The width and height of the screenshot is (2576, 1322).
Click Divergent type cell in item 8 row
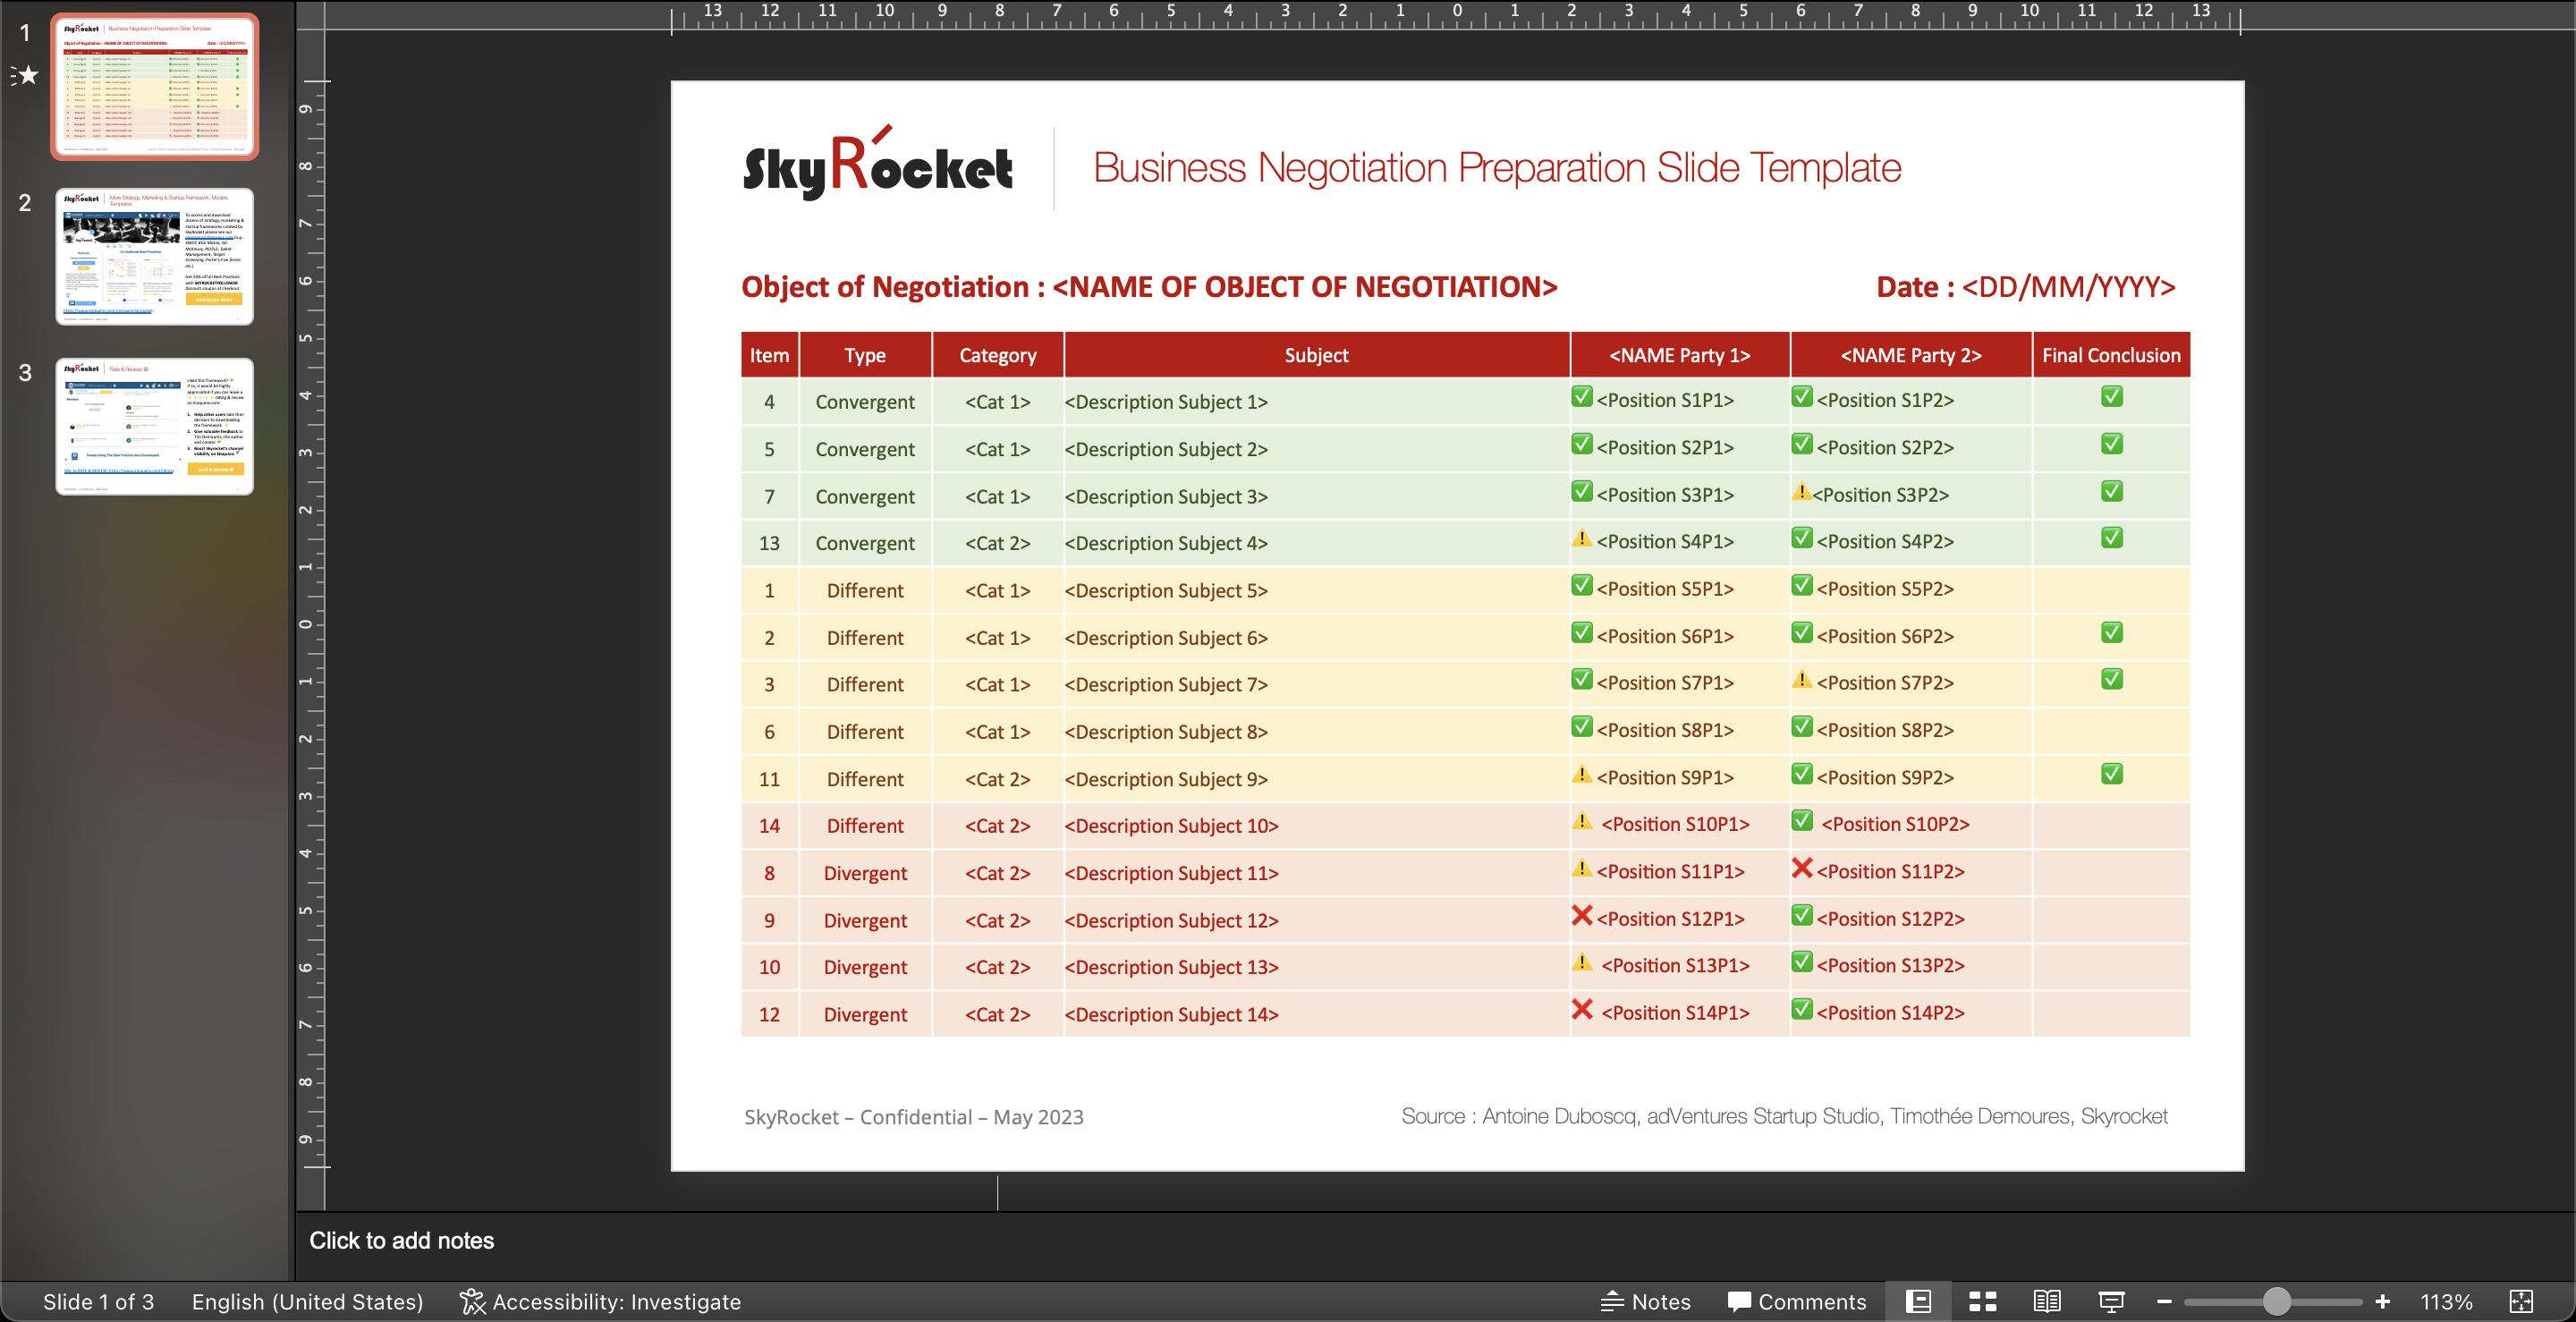(865, 873)
